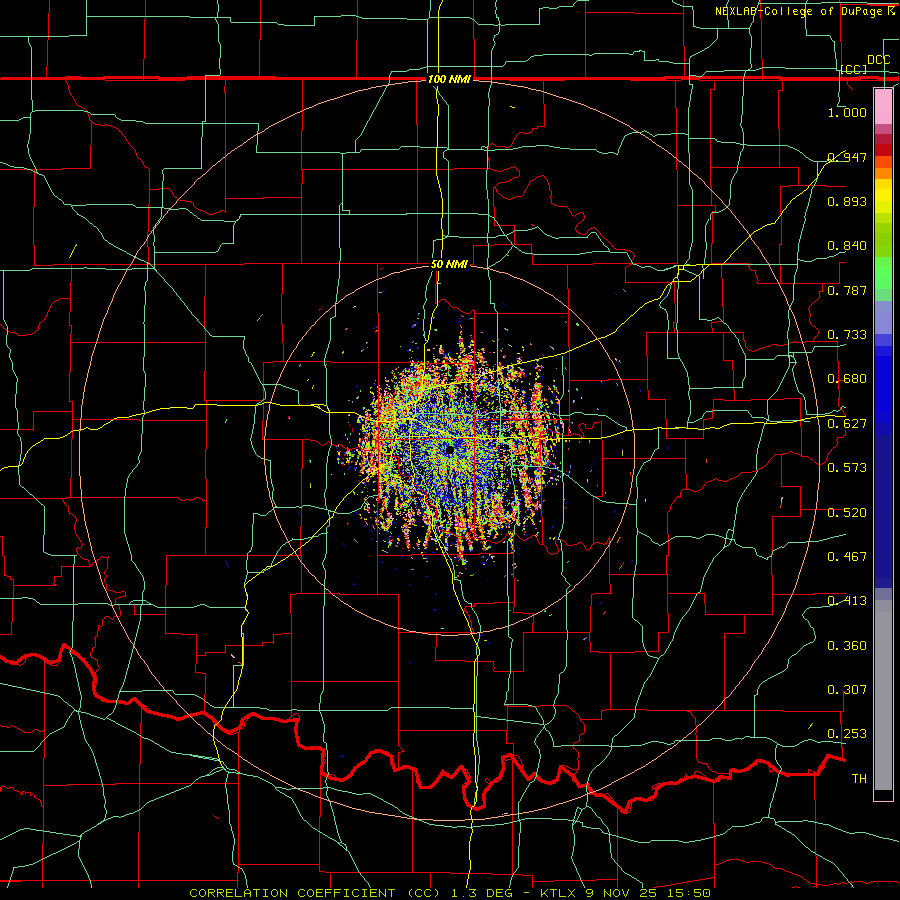The image size is (900, 900).
Task: Click the TH label at the scale bottom
Action: 859,779
